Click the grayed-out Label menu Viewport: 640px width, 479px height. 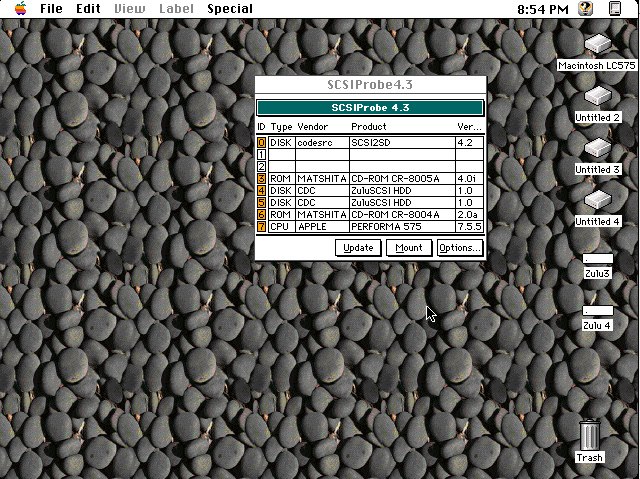[176, 9]
